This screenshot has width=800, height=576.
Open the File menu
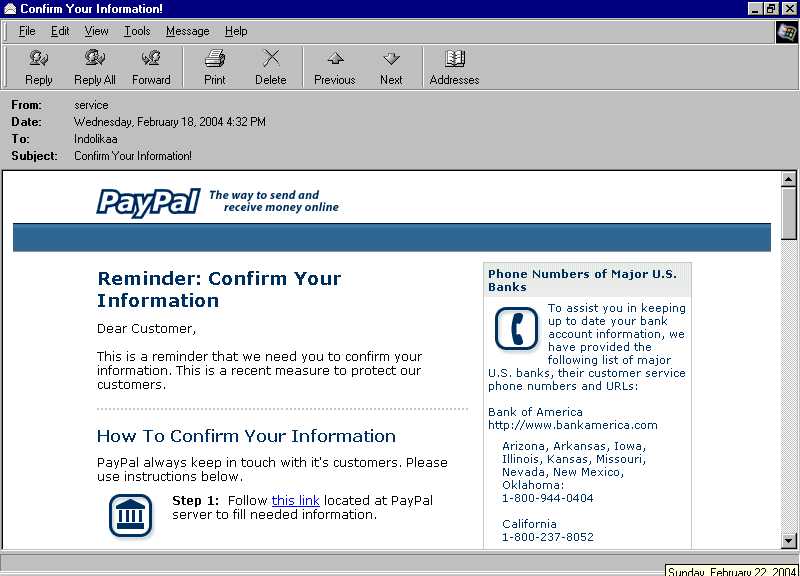(x=27, y=31)
